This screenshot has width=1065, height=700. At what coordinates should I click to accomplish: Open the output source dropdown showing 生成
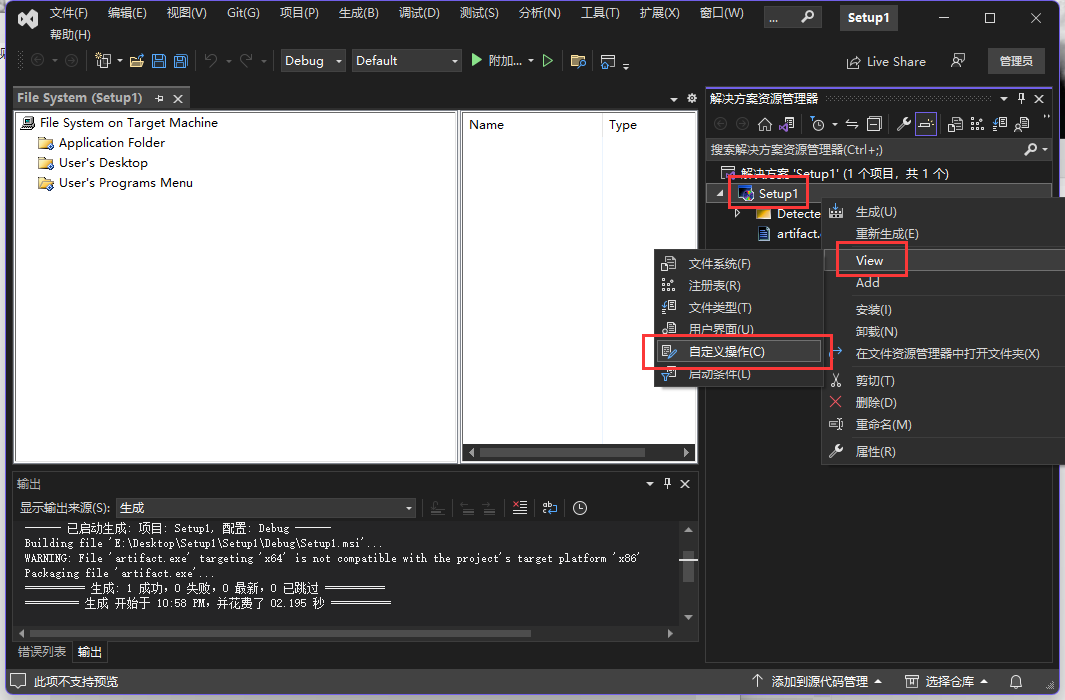click(x=266, y=508)
